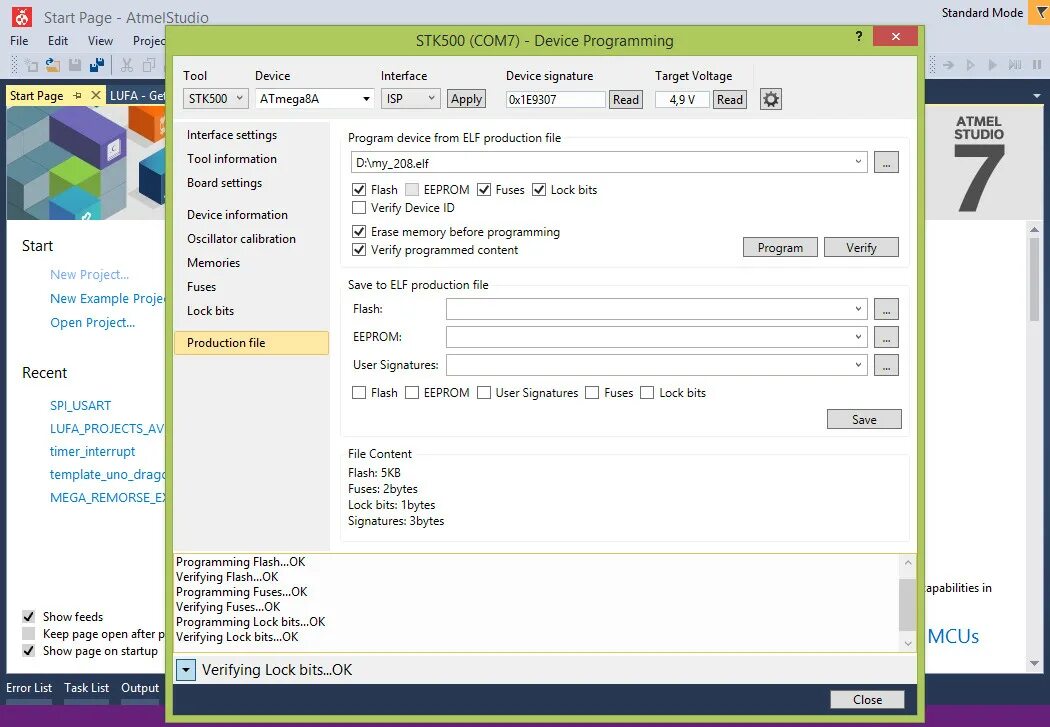The image size is (1050, 727).
Task: Toggle Show page on startup checkbox
Action: 28,651
